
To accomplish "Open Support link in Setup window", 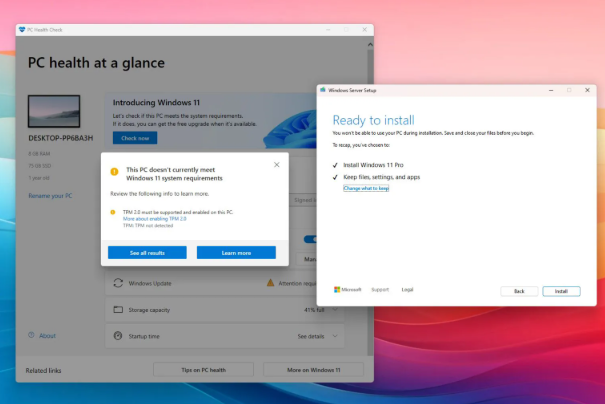I will point(380,289).
